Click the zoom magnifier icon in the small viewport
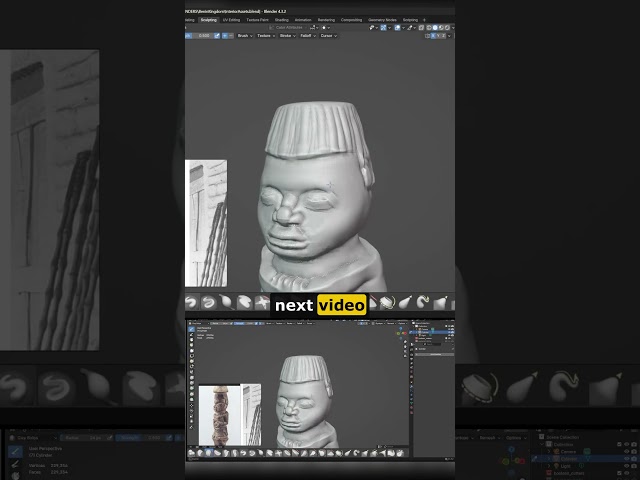The width and height of the screenshot is (640, 480). click(x=405, y=342)
